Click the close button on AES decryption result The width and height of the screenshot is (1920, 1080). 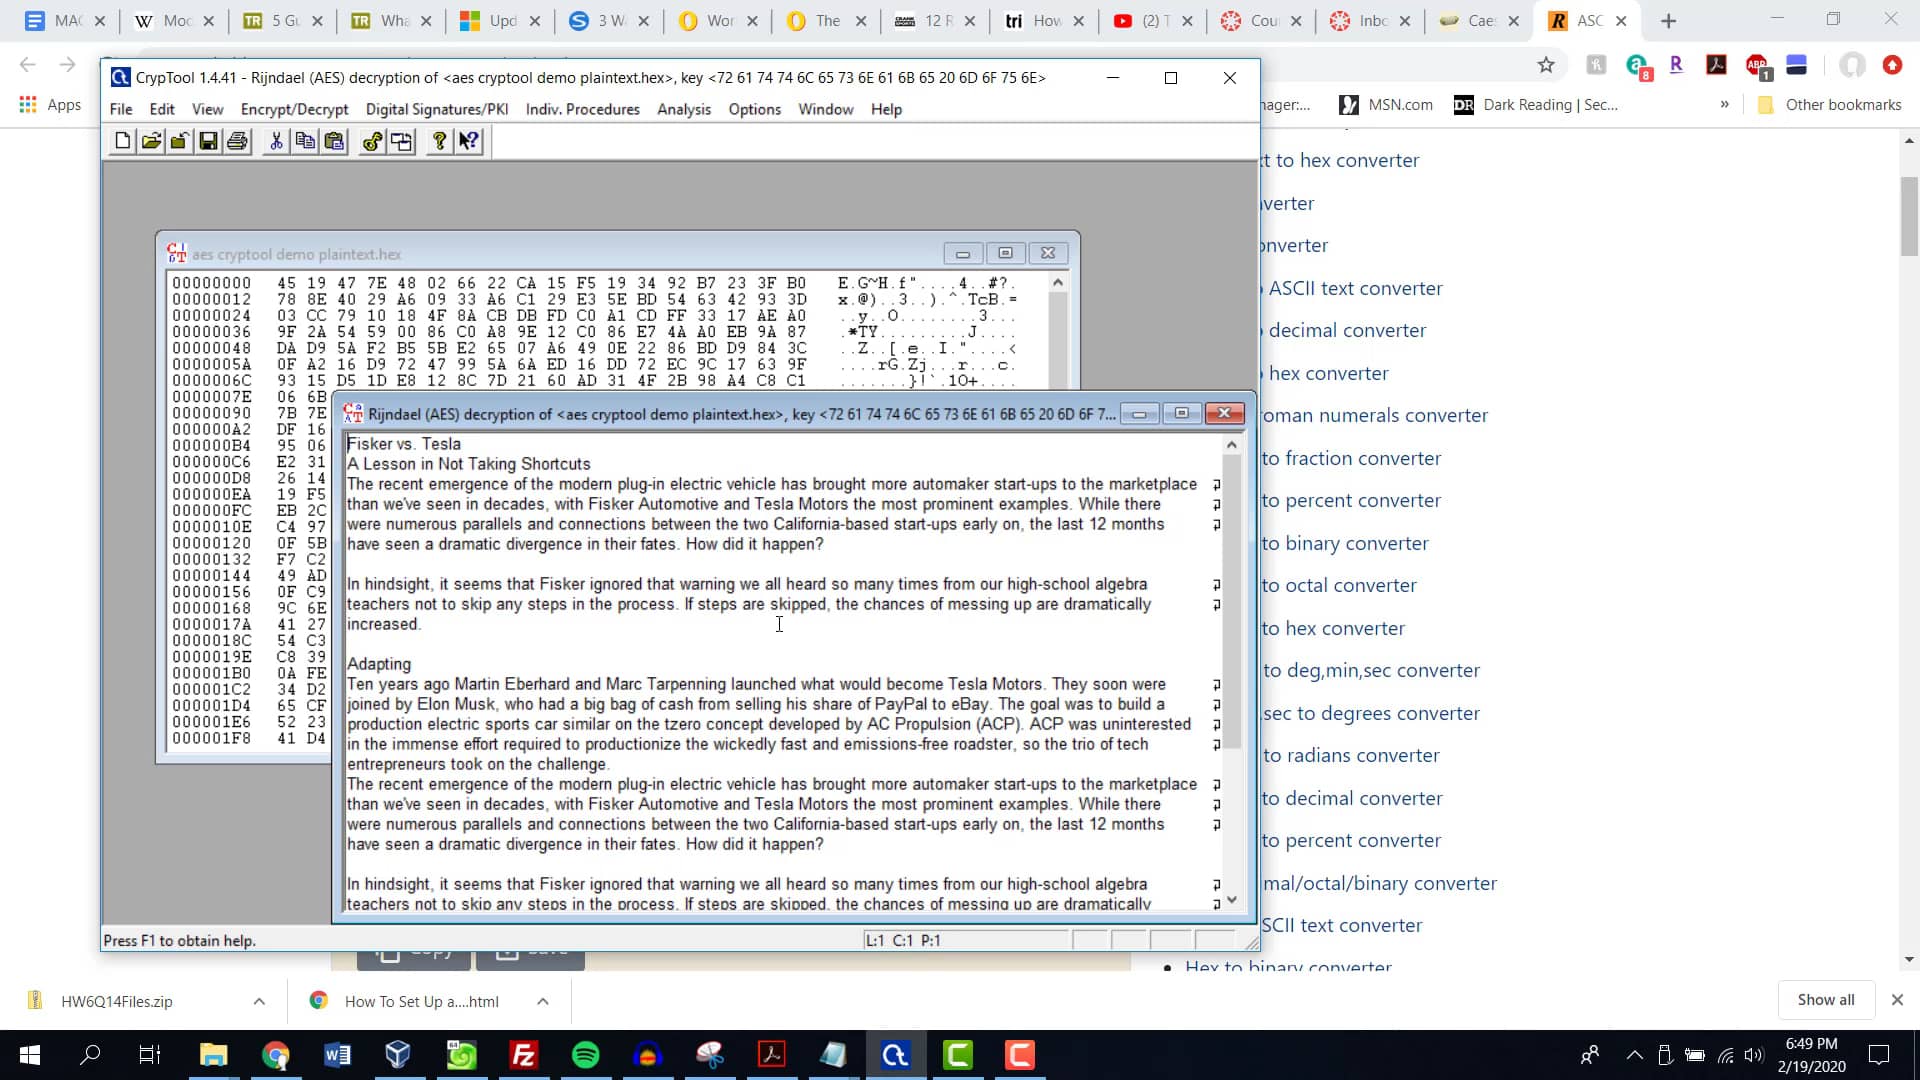[x=1224, y=413]
